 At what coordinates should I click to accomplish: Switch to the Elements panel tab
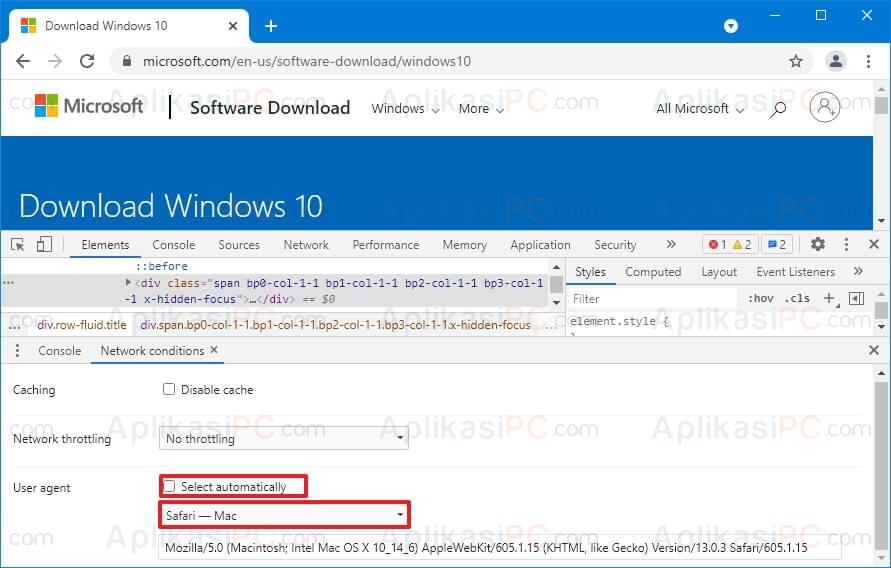(105, 245)
